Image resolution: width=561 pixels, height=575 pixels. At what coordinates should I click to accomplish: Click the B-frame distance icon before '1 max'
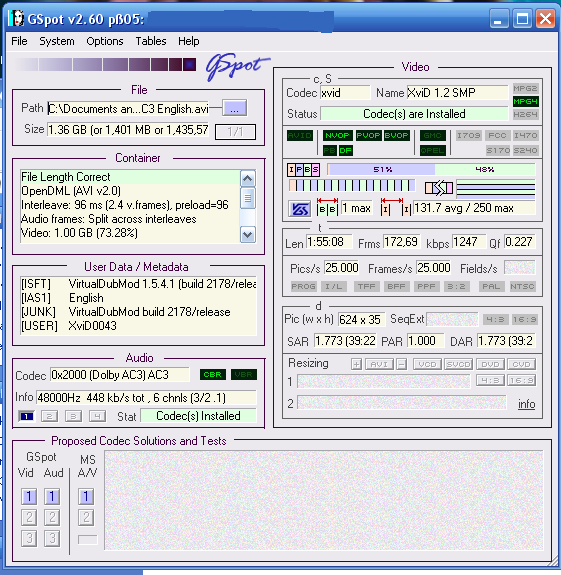327,208
